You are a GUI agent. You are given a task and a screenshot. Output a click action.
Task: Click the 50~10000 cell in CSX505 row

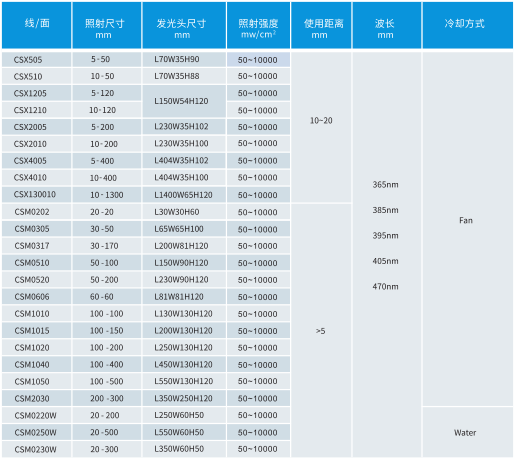coord(258,60)
